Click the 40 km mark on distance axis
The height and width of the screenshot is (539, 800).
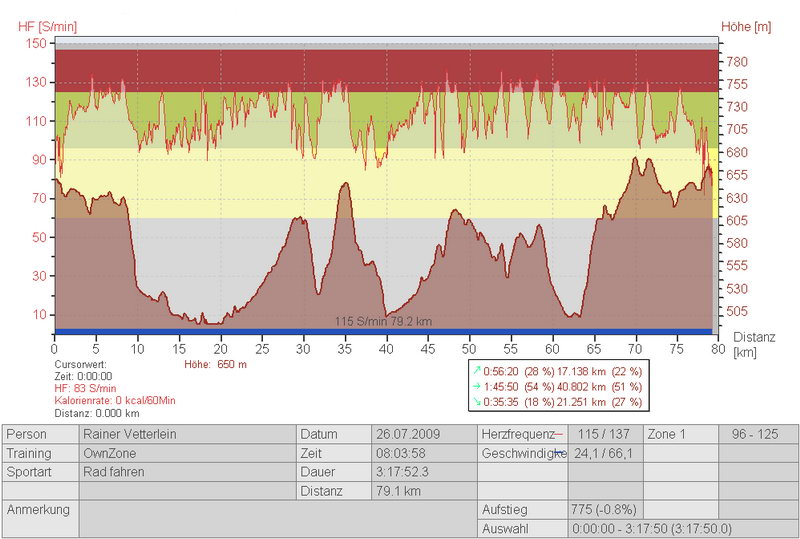tap(386, 350)
